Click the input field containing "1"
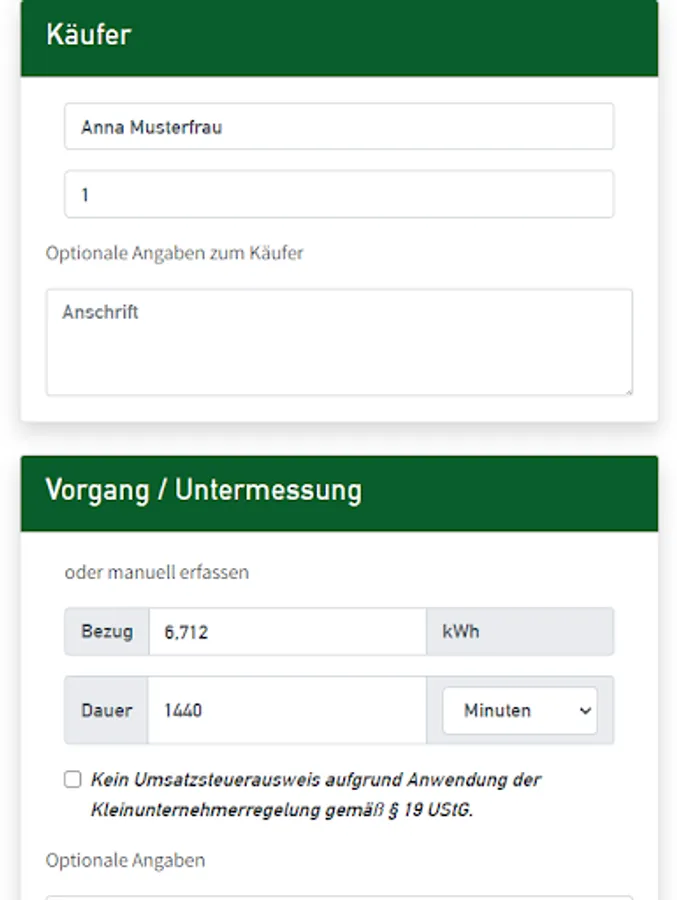The height and width of the screenshot is (900, 677). (338, 194)
